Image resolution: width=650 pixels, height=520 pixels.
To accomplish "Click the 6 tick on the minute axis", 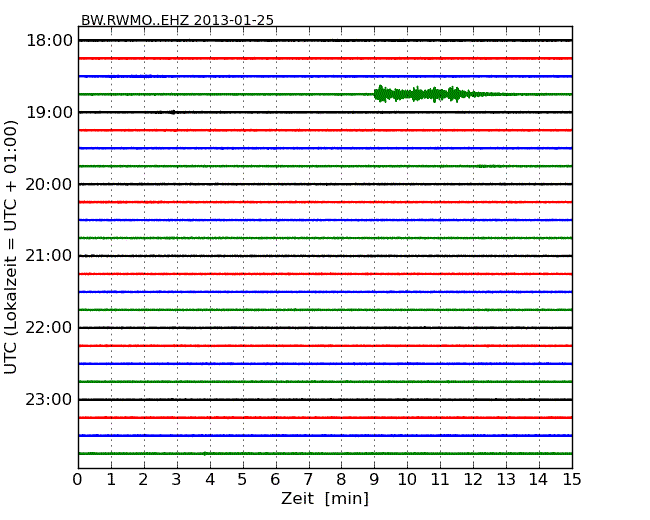I will (x=276, y=480).
